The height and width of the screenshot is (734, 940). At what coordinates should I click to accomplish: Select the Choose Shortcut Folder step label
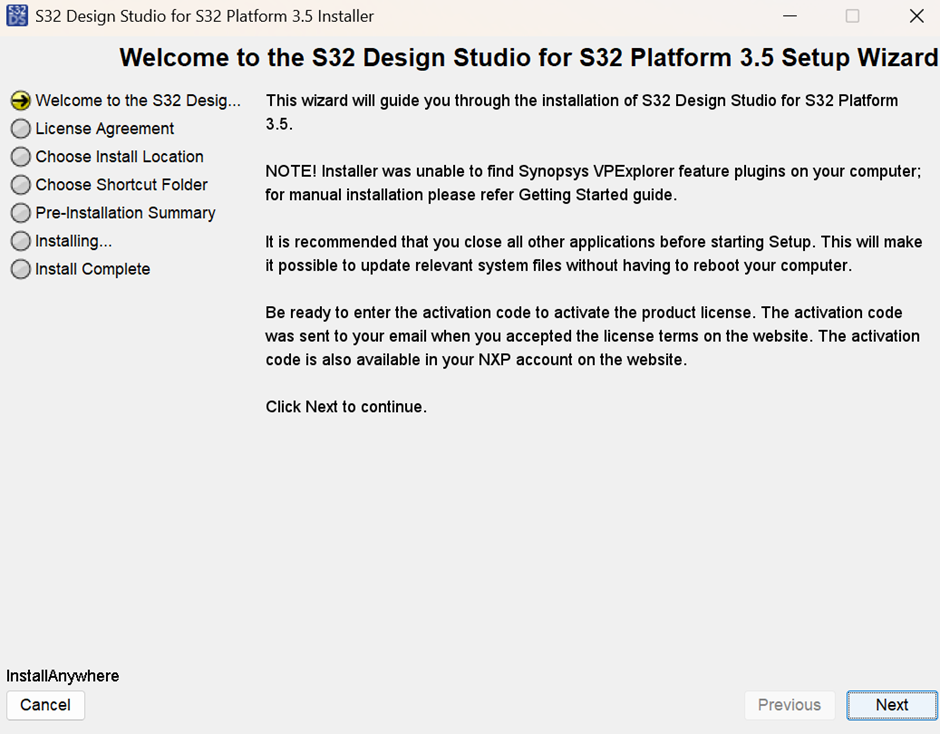[121, 185]
